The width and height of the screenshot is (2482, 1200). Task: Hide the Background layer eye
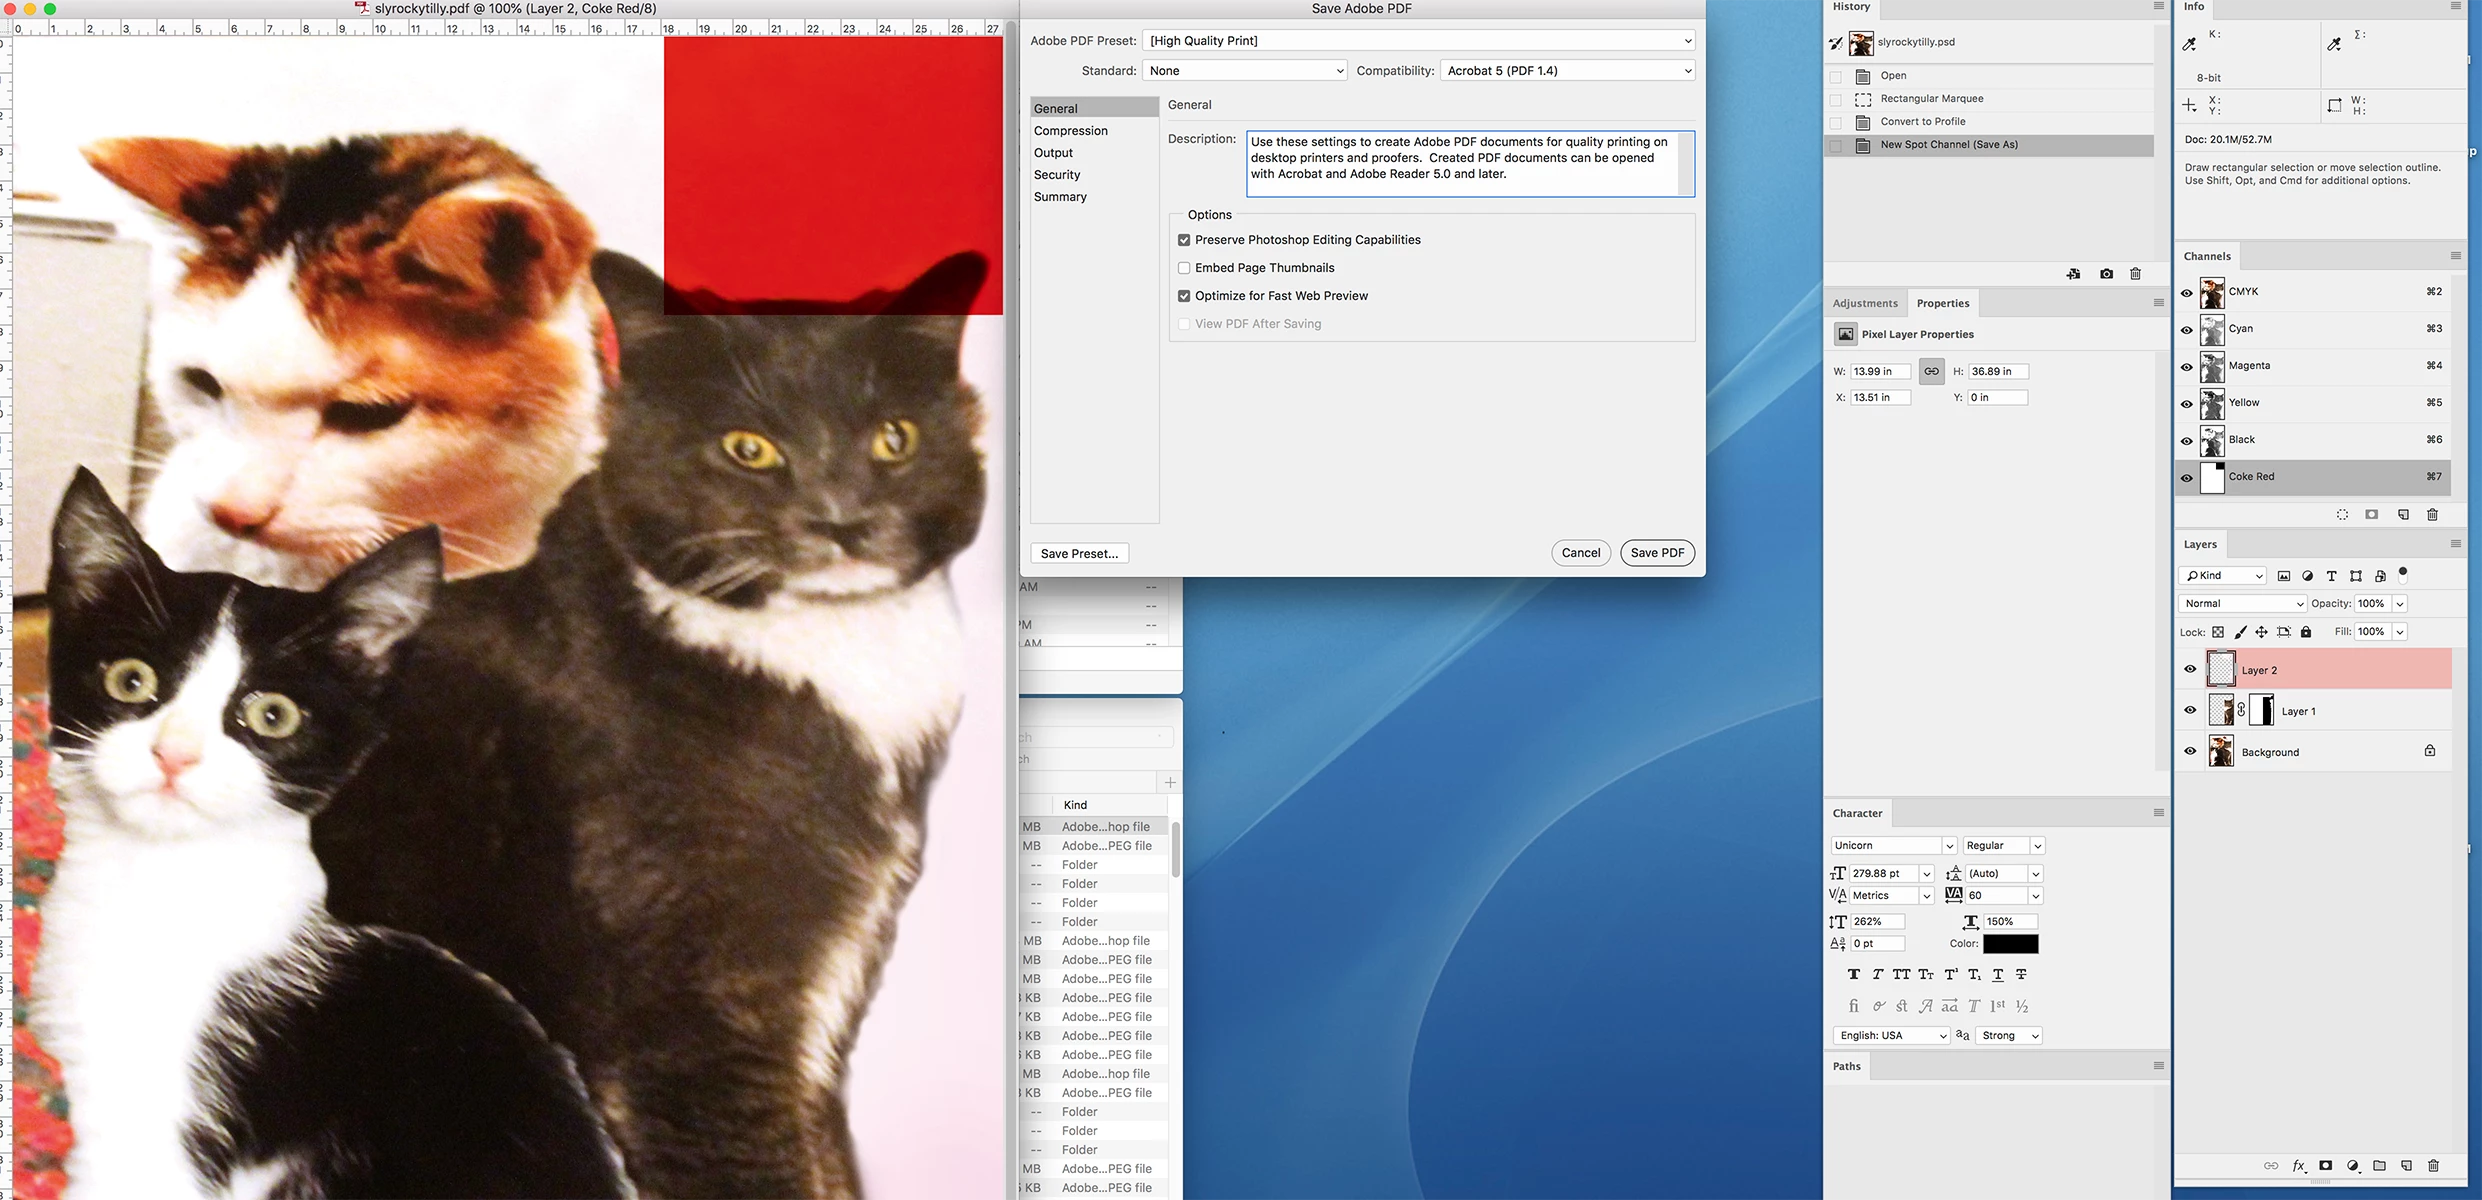pyautogui.click(x=2190, y=751)
